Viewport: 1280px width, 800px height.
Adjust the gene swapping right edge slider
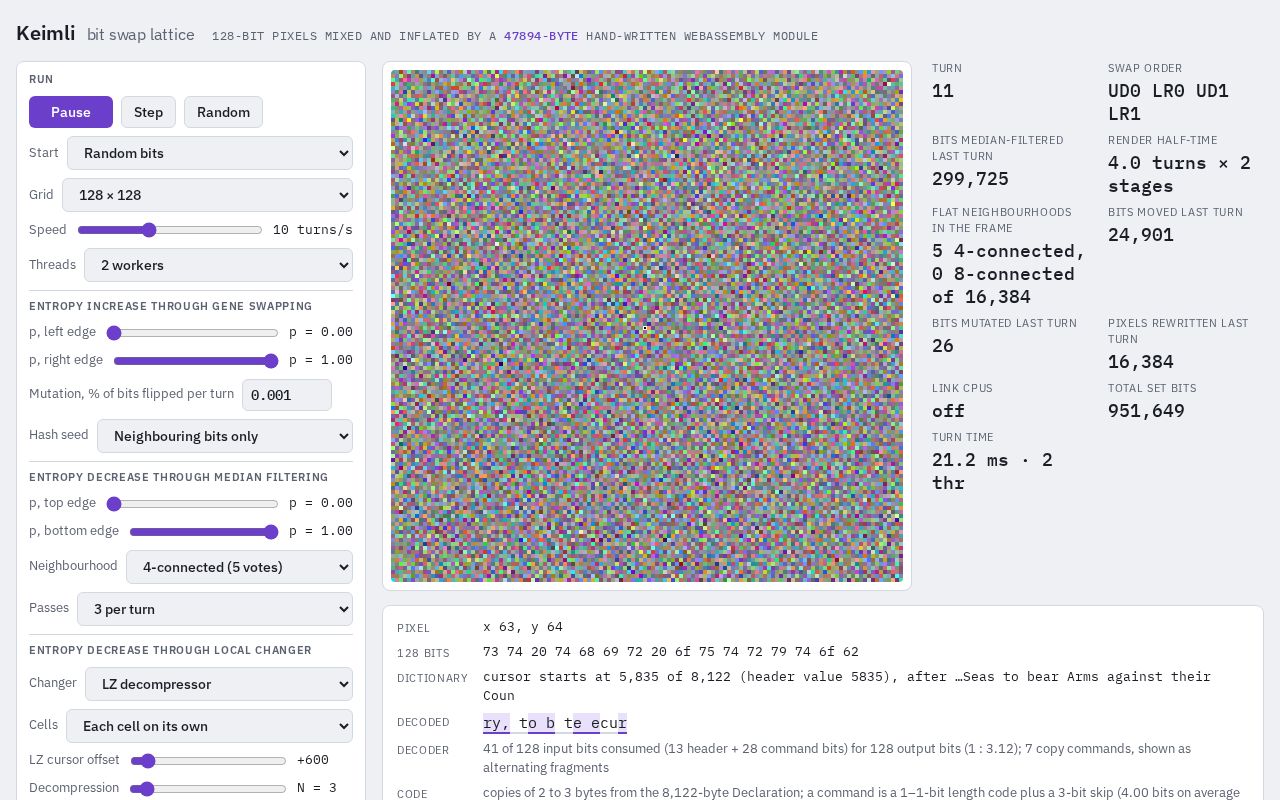196,360
